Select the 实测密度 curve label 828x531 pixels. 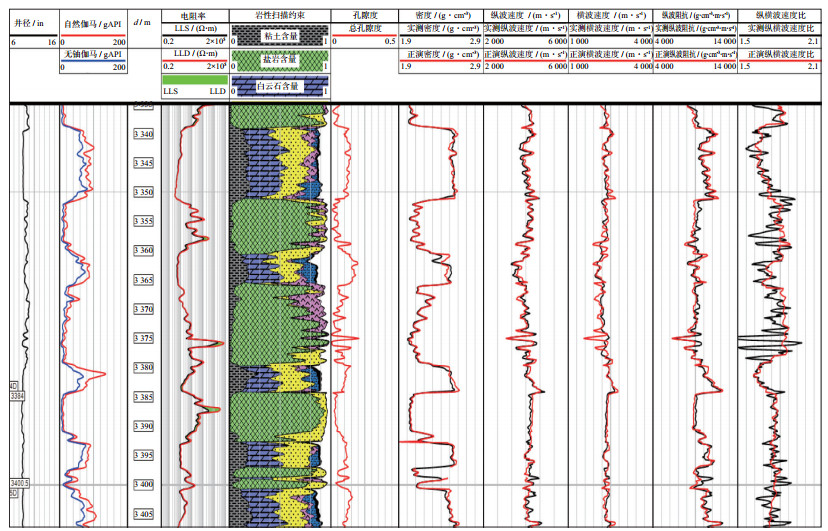[x=440, y=30]
